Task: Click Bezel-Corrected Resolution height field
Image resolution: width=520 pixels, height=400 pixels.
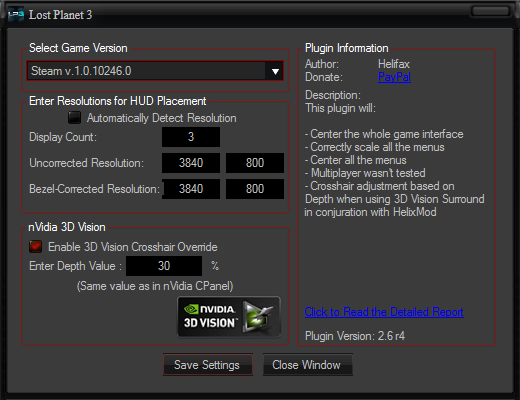Action: tap(255, 189)
